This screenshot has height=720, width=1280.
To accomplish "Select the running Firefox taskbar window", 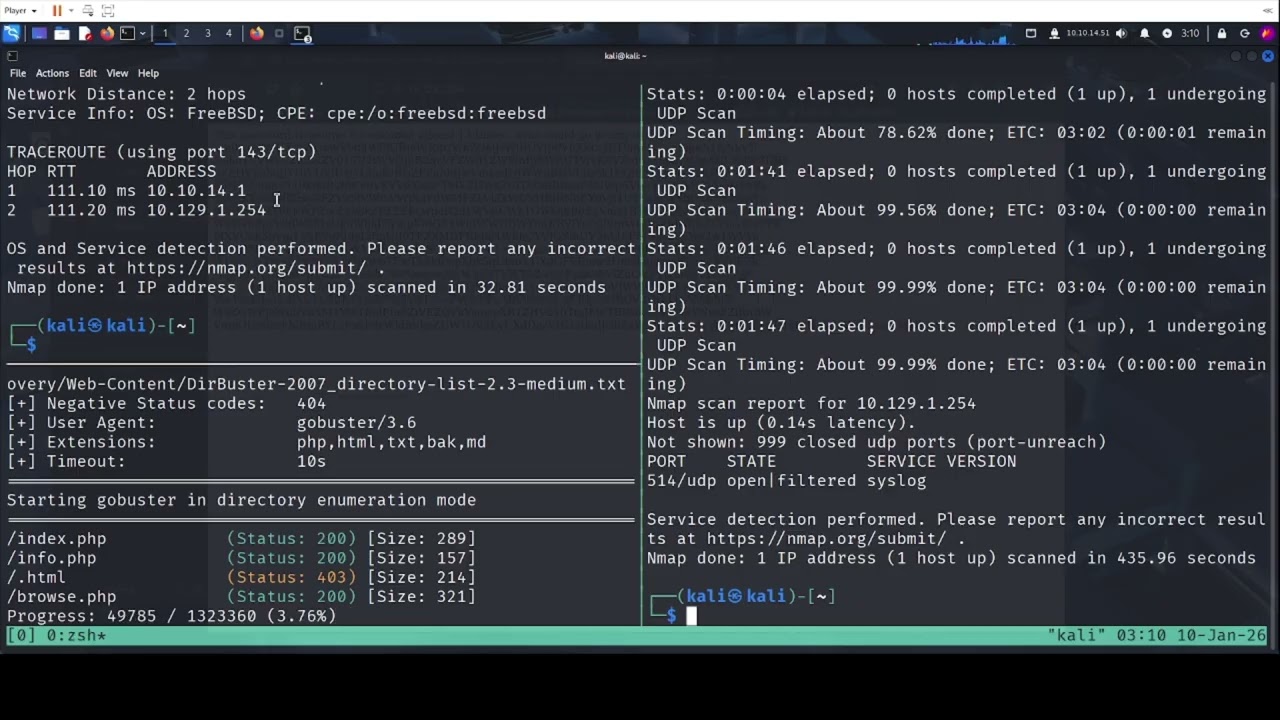I will [x=257, y=33].
